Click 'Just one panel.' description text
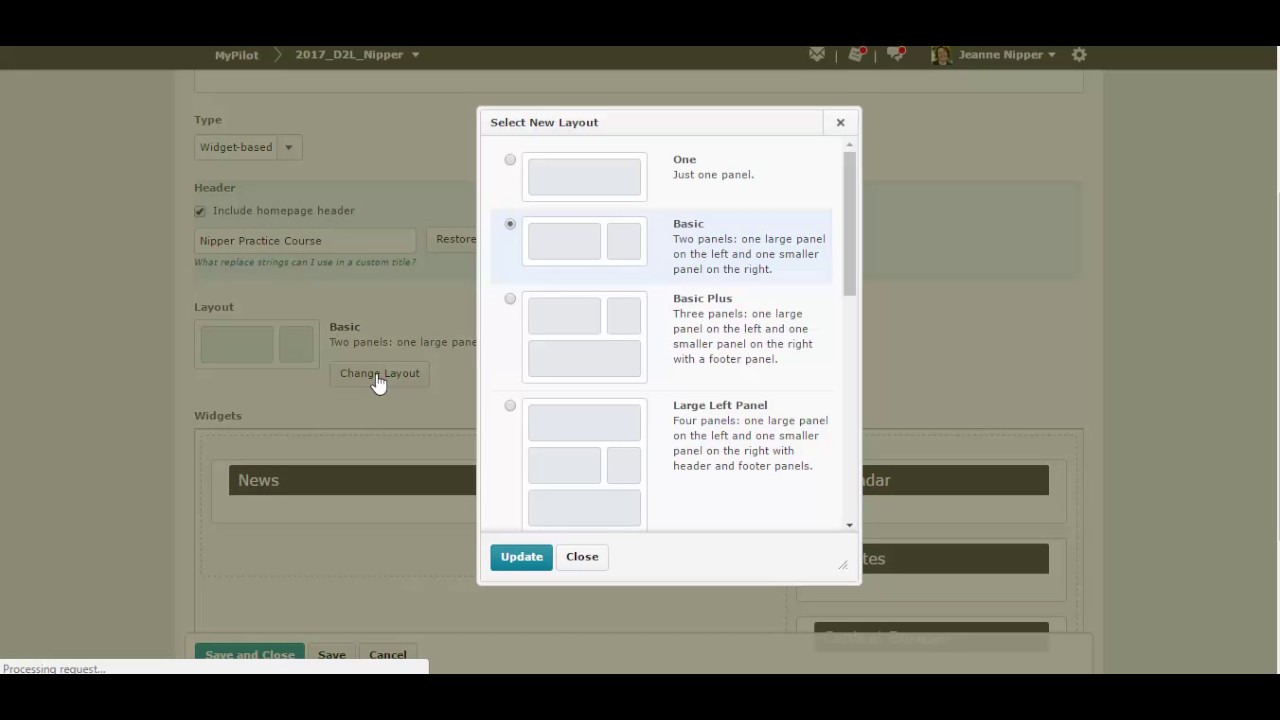 point(713,175)
